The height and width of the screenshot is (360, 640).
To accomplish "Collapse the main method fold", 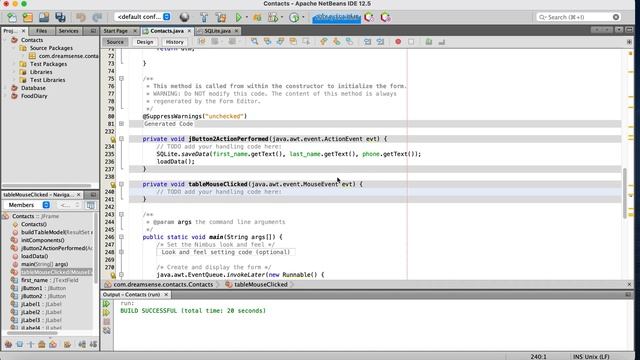I will point(121,237).
